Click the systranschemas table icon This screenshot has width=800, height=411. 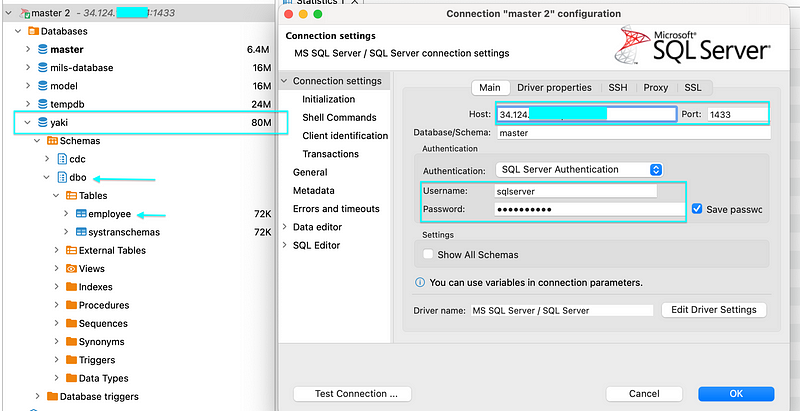(79, 232)
